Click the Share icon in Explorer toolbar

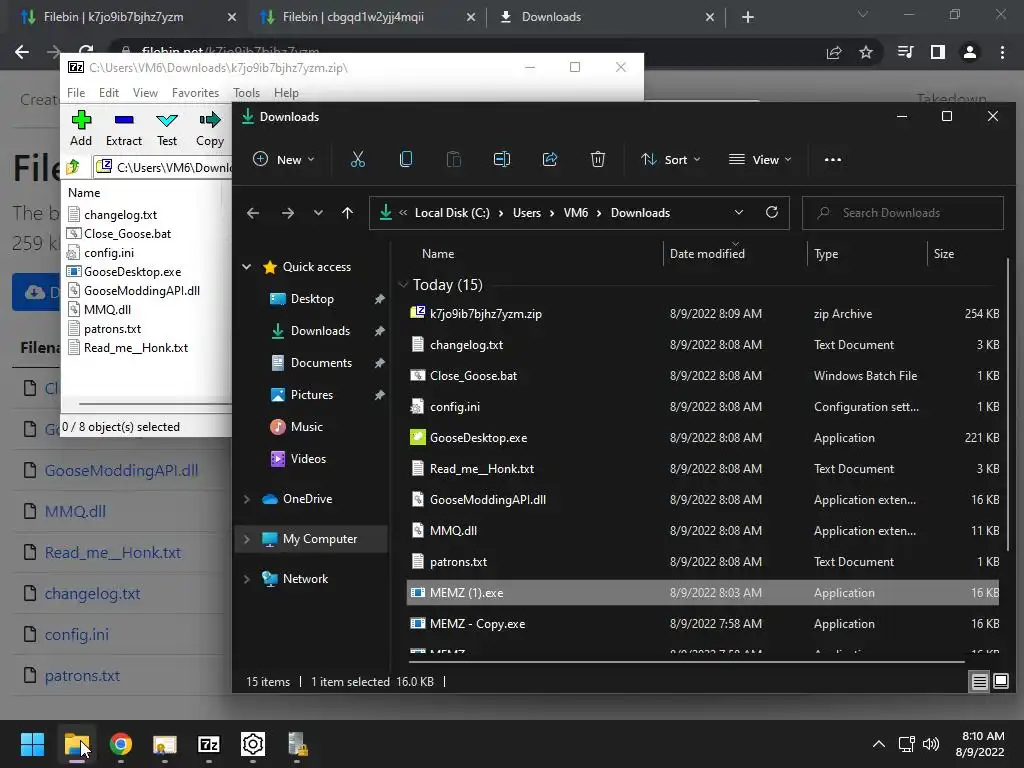(x=550, y=159)
